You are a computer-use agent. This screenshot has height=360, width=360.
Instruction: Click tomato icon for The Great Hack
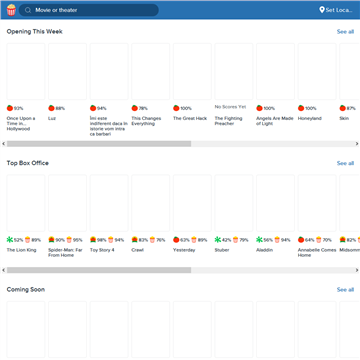[176, 108]
